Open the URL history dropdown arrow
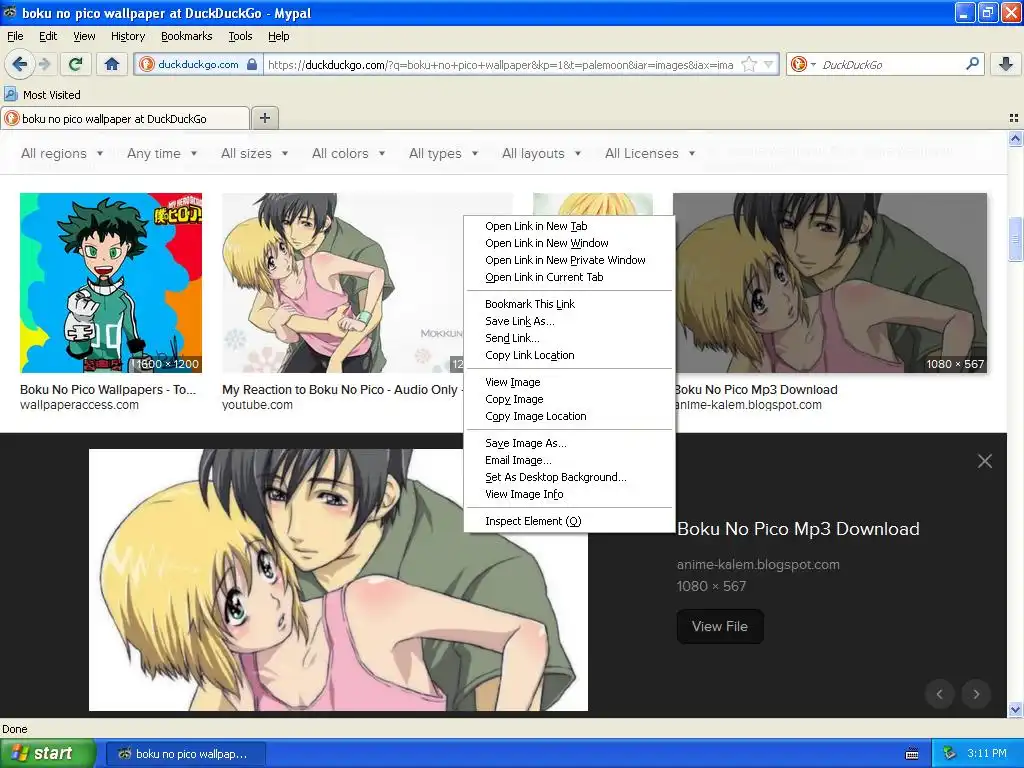Screen dimensions: 1024x768 point(769,64)
